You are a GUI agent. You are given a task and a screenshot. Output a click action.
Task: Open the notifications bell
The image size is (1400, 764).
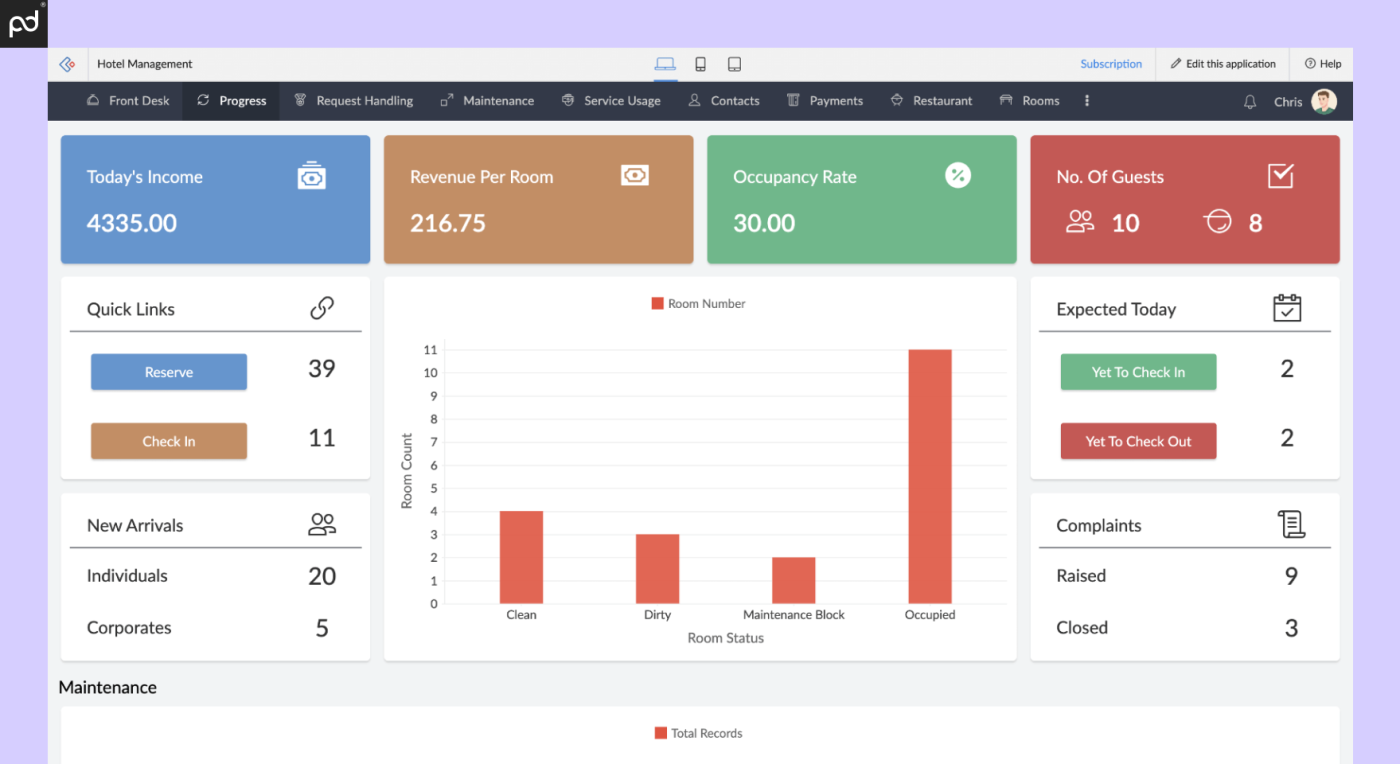coord(1249,100)
